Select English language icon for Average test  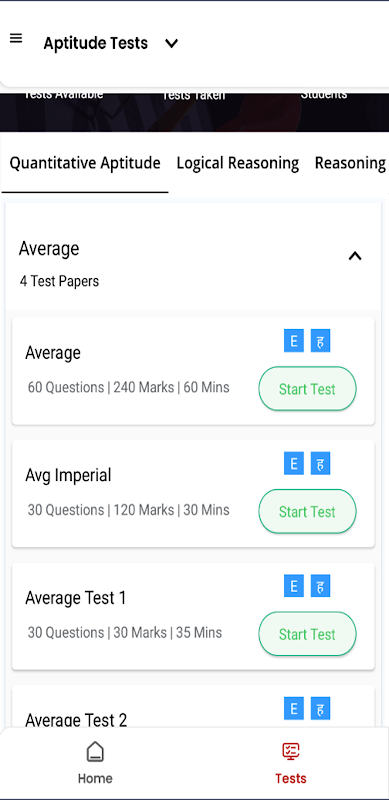click(x=294, y=341)
